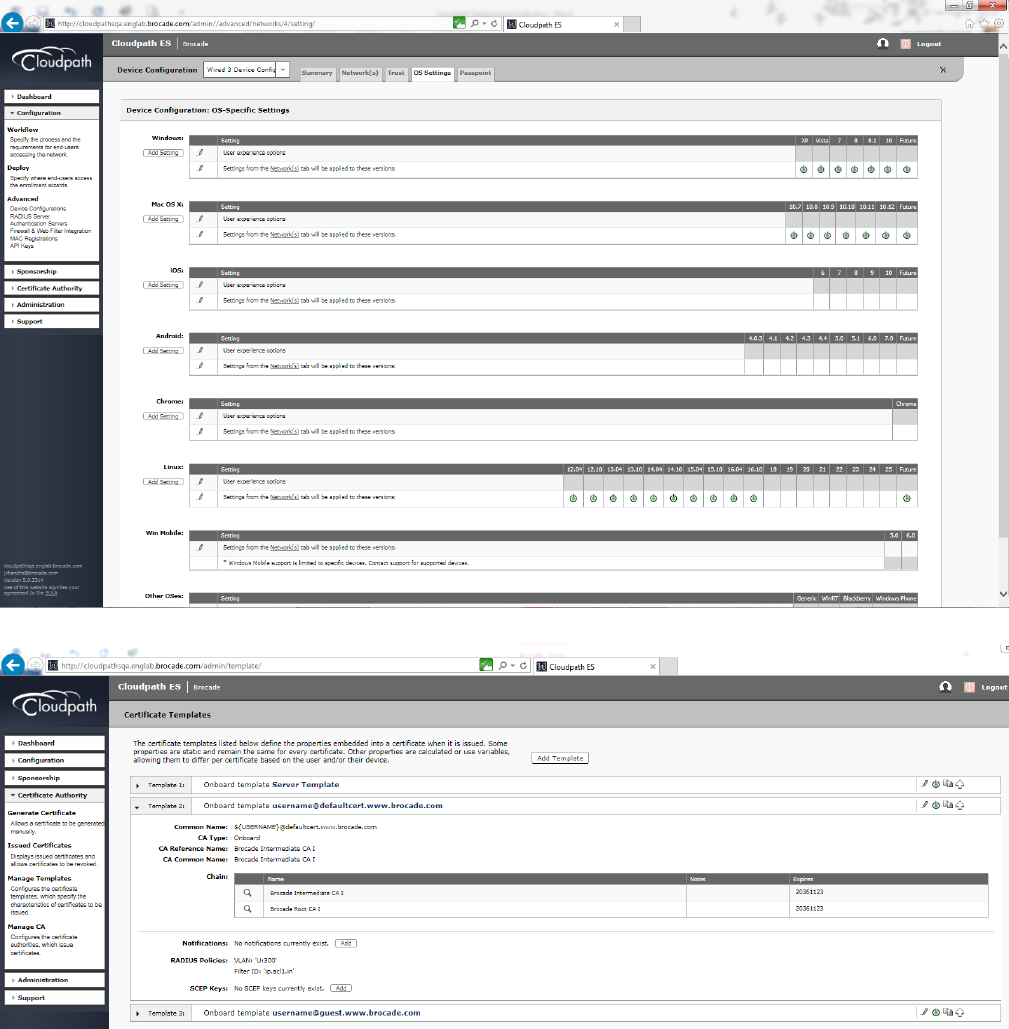The height and width of the screenshot is (1029, 1009).
Task: Edit Linux network settings row pencil icon
Action: [x=201, y=497]
